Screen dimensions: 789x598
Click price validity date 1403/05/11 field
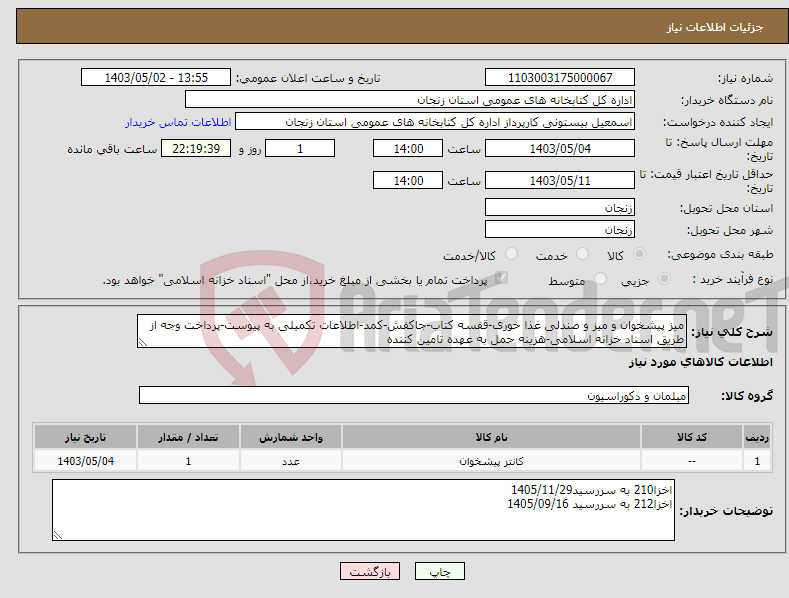(560, 180)
